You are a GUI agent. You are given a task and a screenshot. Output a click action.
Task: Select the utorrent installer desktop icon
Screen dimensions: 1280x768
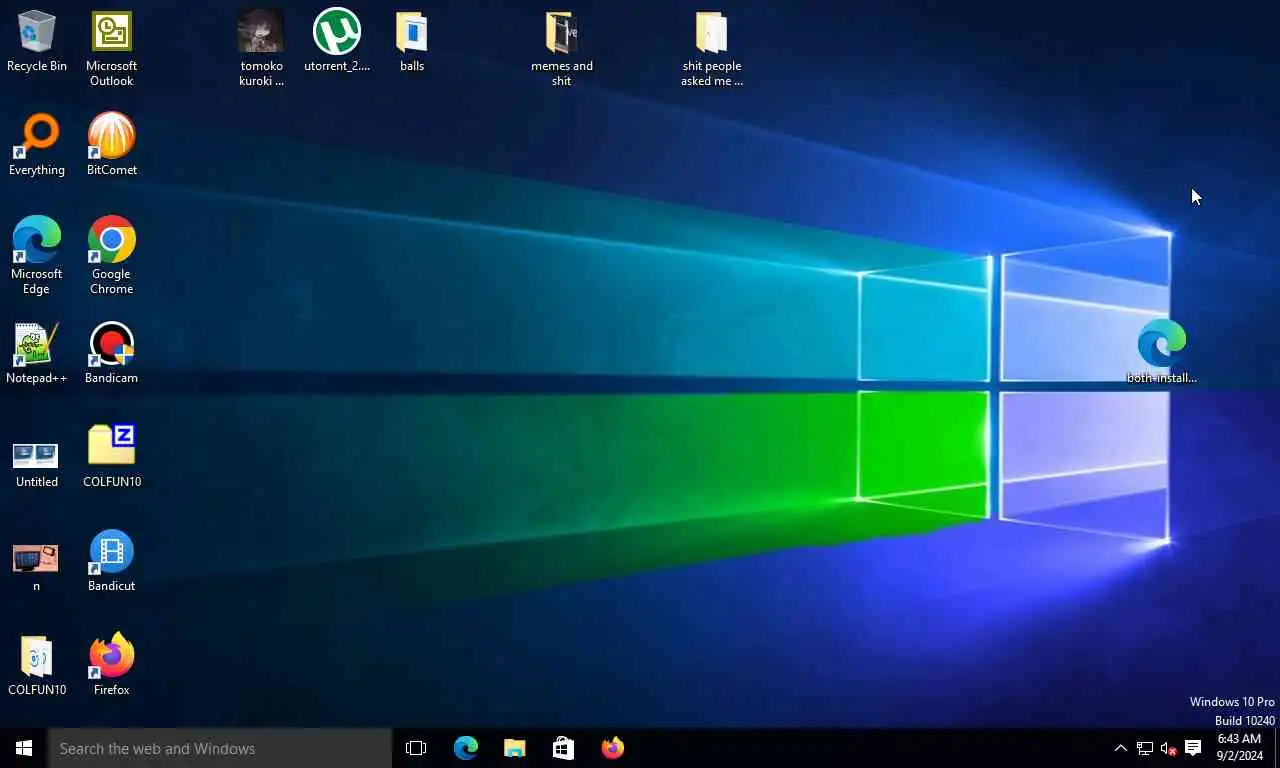tap(337, 42)
